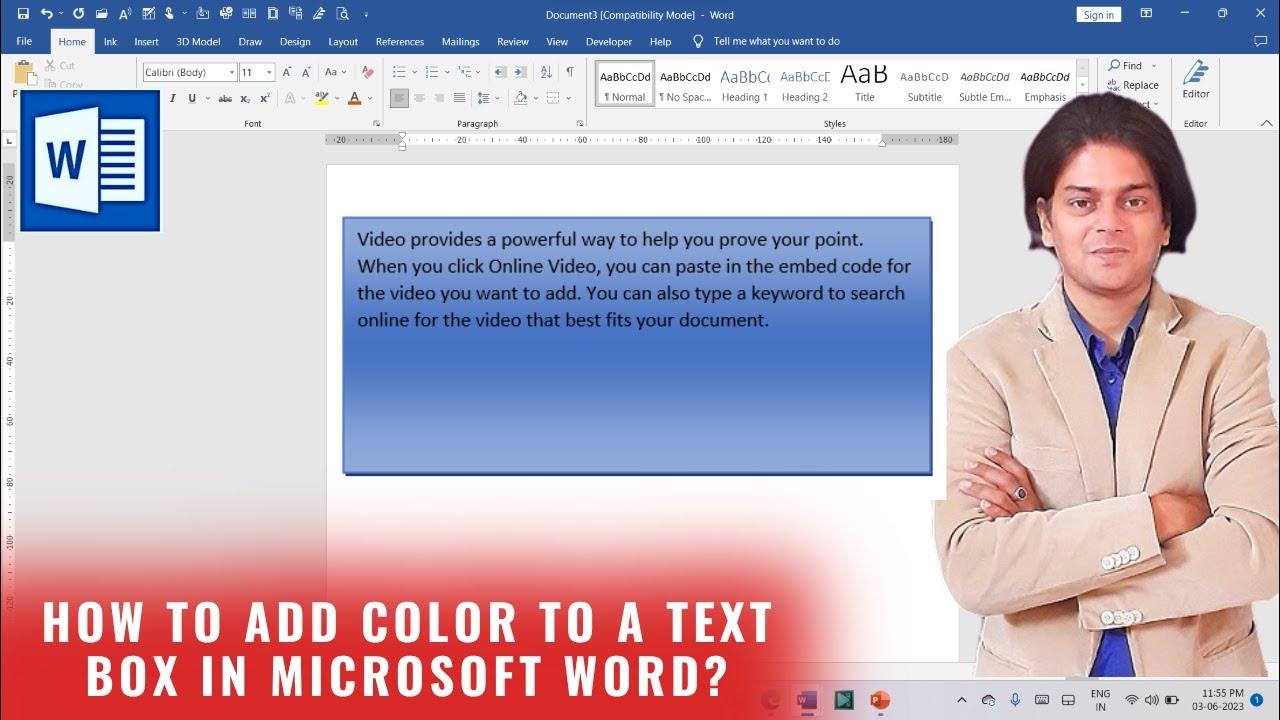The image size is (1280, 720).
Task: Center align the paragraph
Action: (419, 98)
